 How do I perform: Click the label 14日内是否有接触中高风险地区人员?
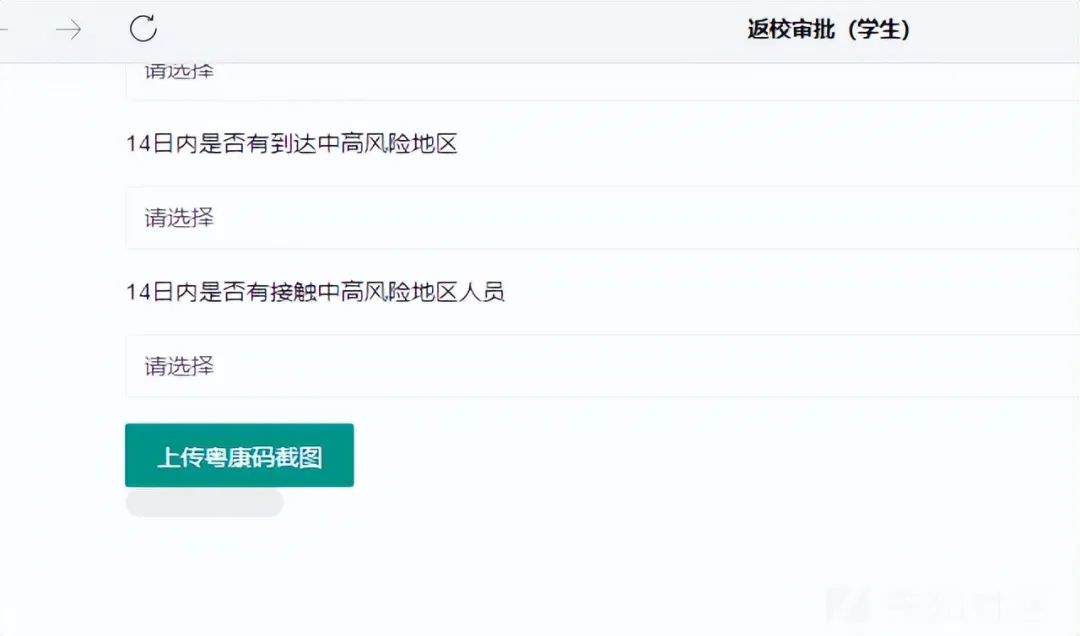(315, 291)
